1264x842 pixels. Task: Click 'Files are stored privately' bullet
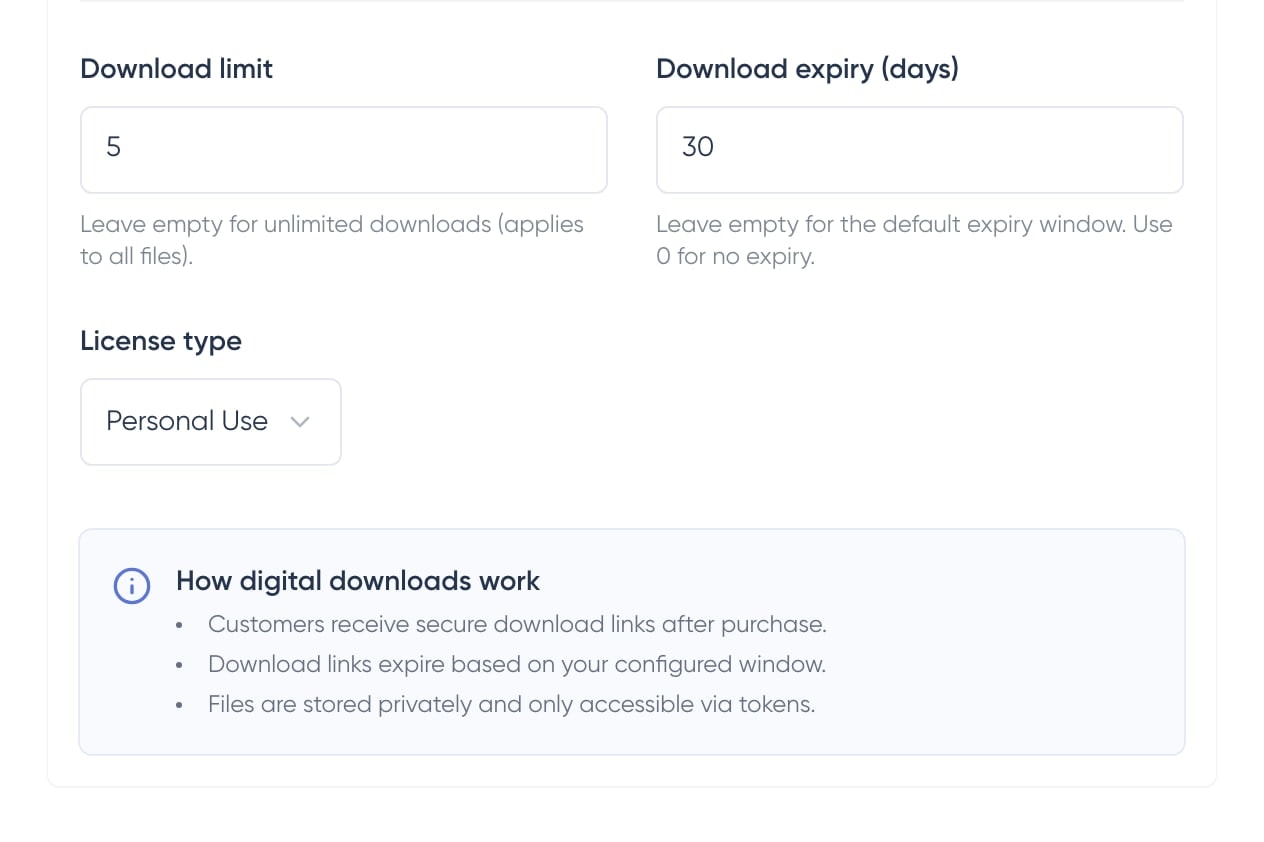(x=511, y=704)
